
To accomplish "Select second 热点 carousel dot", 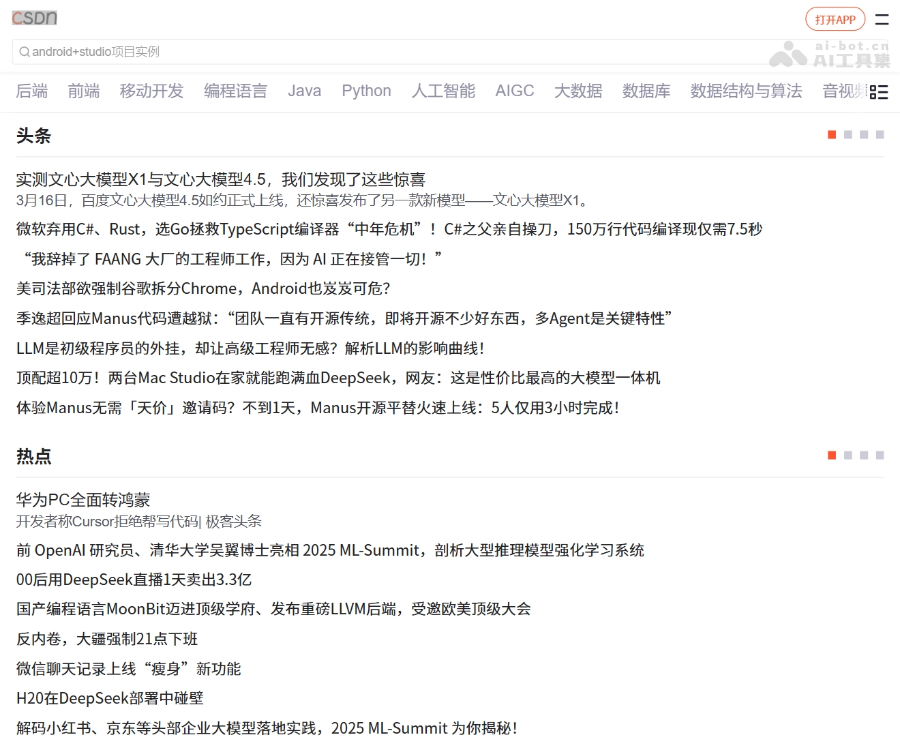I will (x=848, y=455).
